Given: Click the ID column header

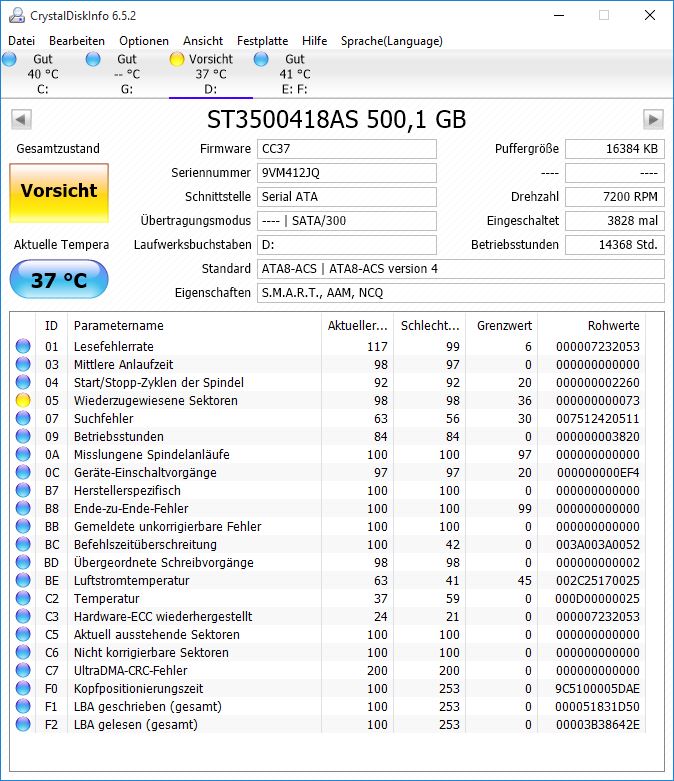Looking at the screenshot, I should click(51, 326).
